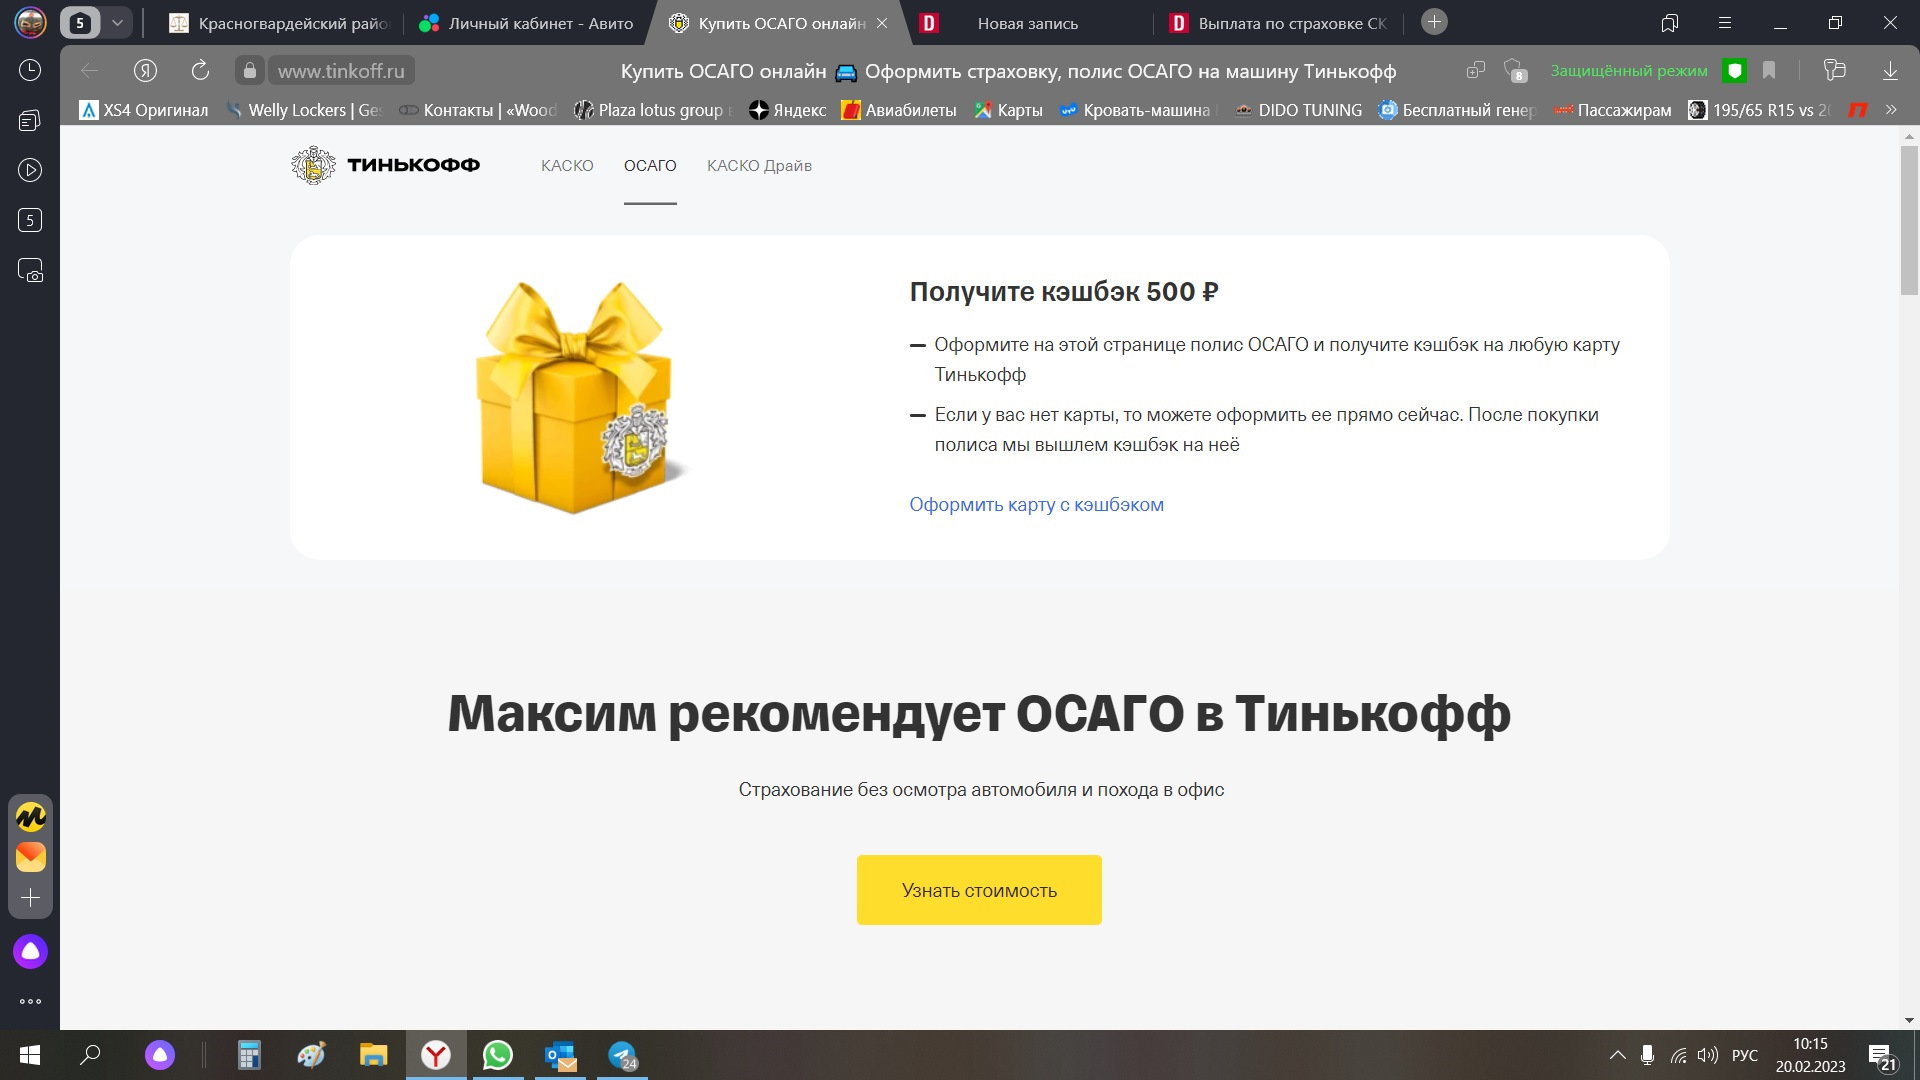Click the Узнать стоимость button
The image size is (1920, 1080).
979,890
